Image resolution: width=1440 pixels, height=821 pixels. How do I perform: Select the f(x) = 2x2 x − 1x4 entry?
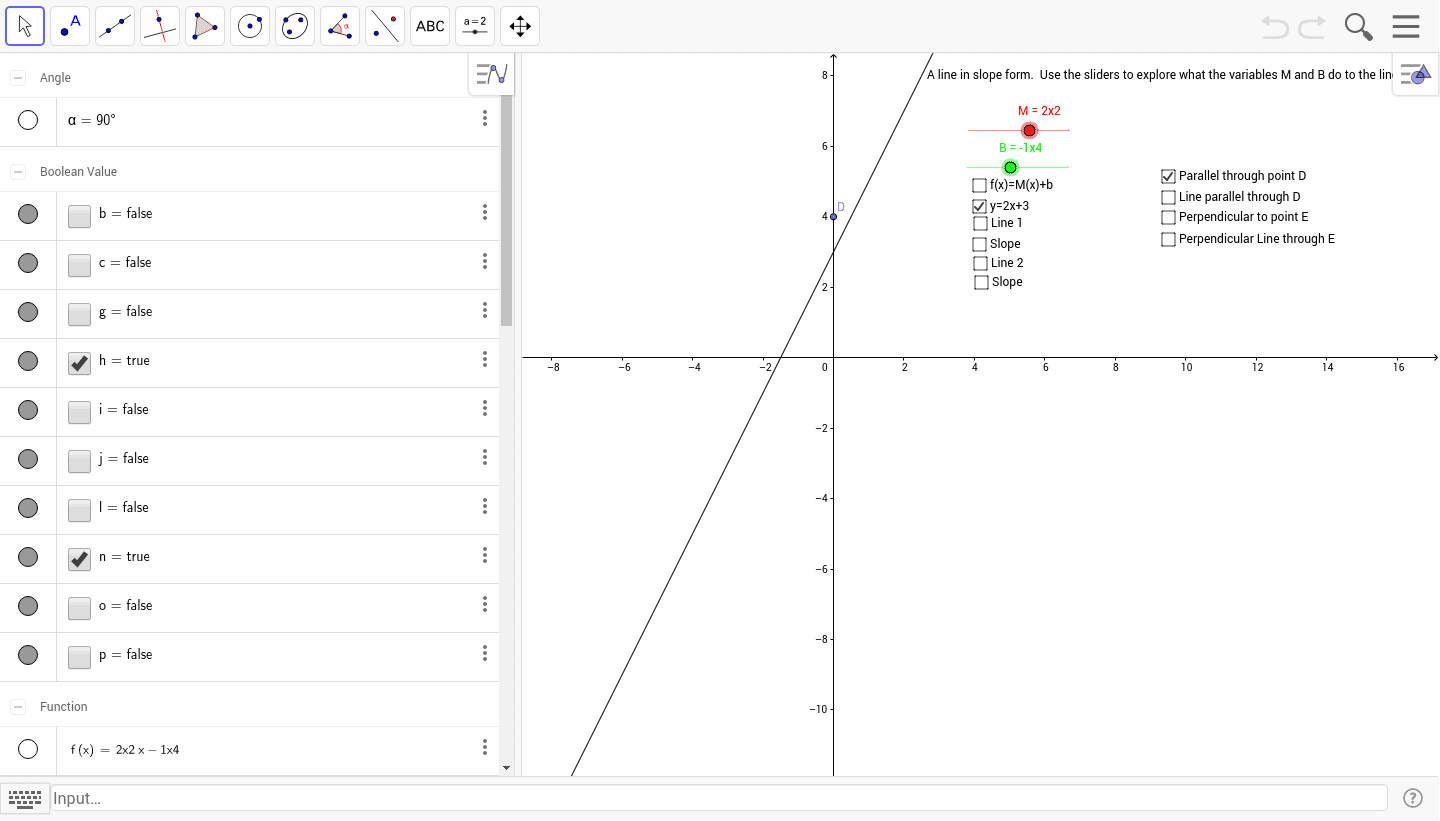pyautogui.click(x=125, y=749)
